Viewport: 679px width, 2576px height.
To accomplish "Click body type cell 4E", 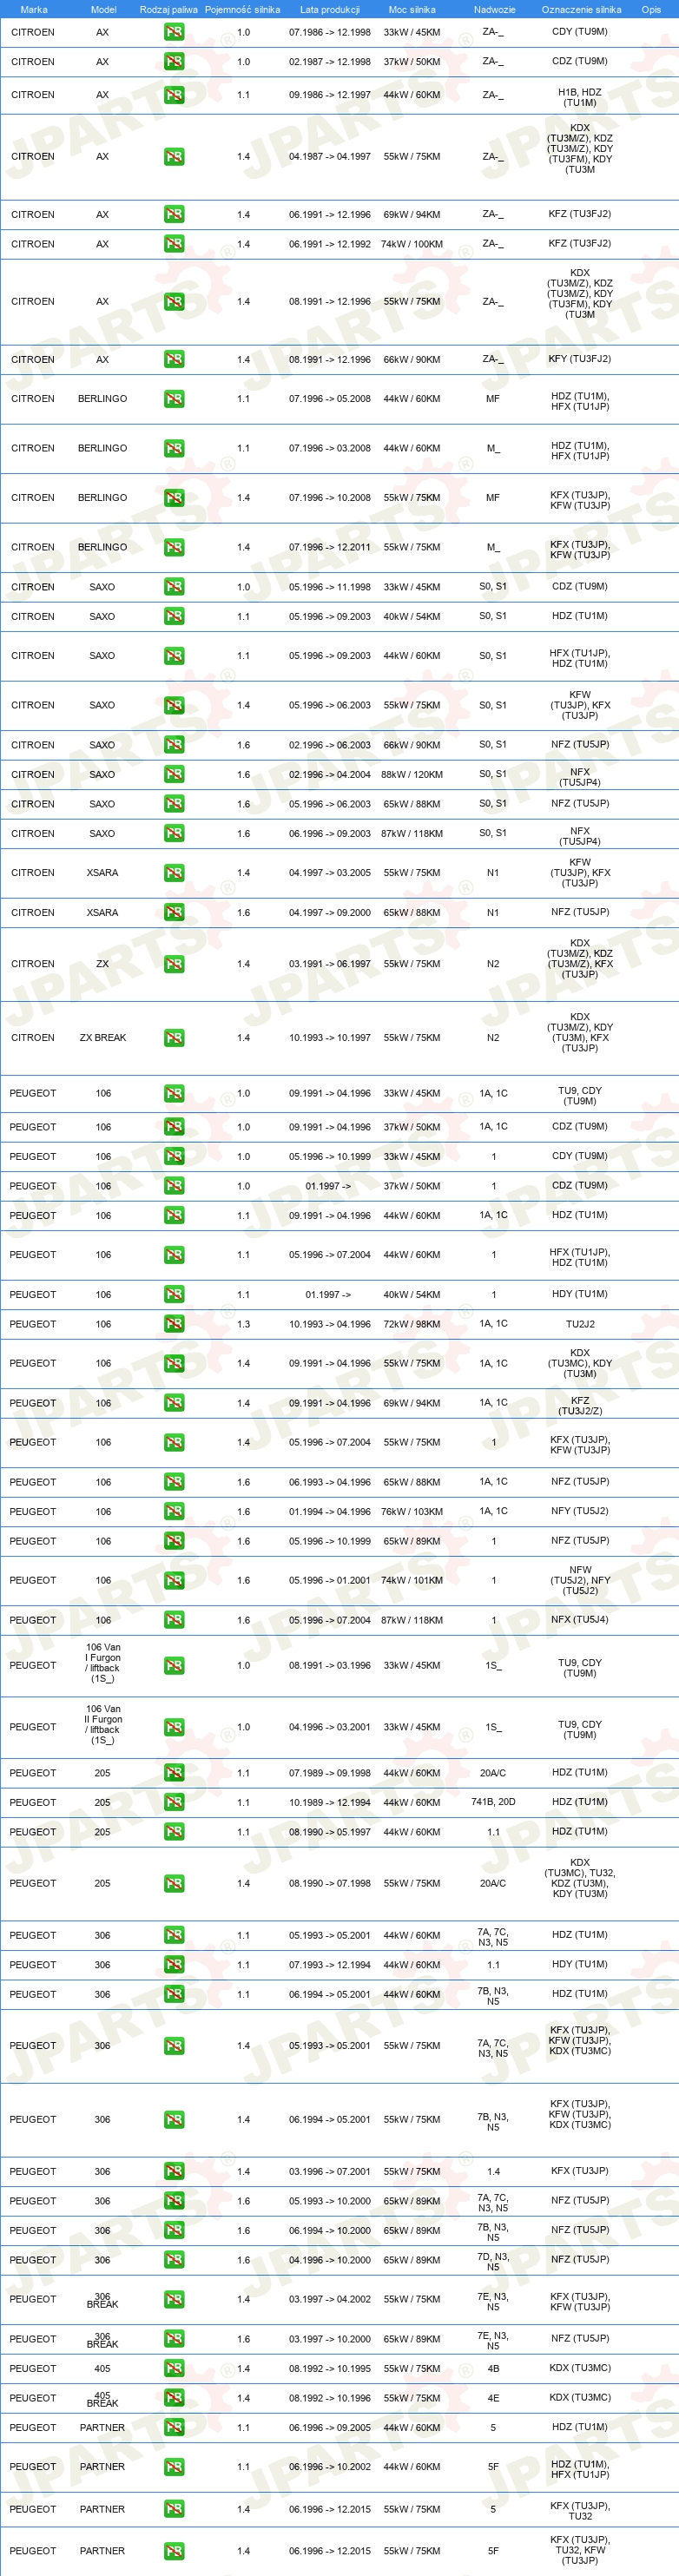I will tap(493, 2399).
